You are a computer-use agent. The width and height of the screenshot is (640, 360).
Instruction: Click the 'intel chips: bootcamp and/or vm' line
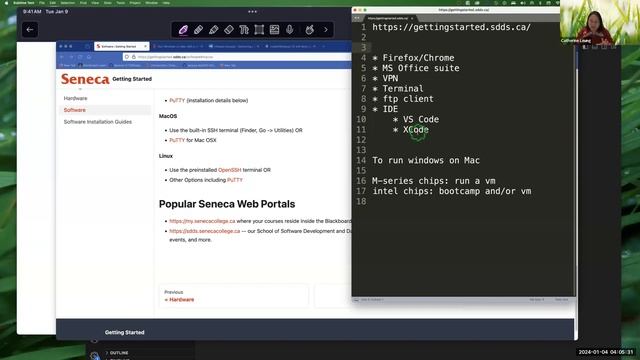point(451,191)
